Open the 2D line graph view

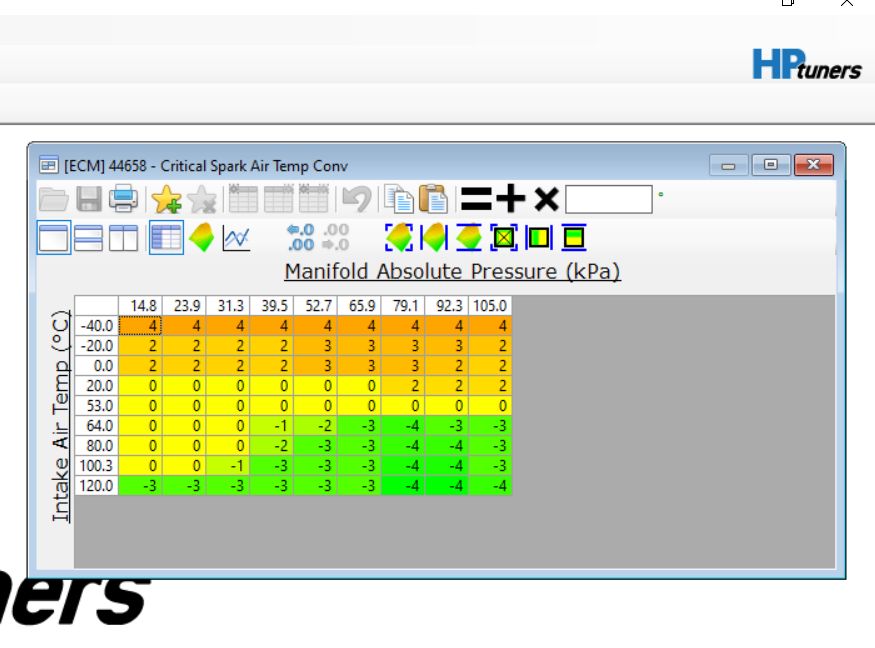pyautogui.click(x=236, y=238)
